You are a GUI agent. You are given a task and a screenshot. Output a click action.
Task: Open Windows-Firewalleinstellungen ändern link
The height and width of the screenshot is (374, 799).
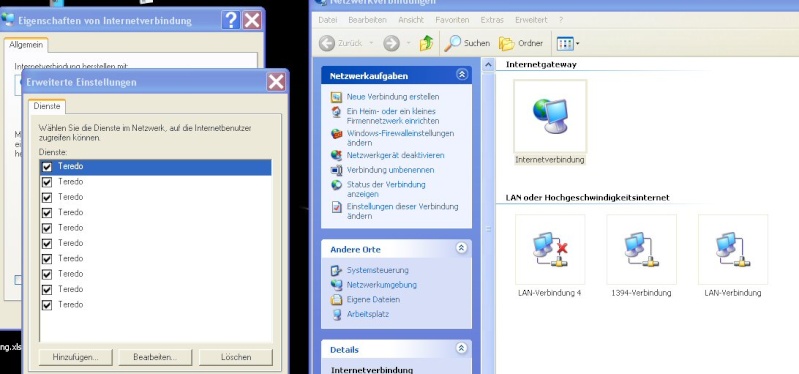click(400, 138)
